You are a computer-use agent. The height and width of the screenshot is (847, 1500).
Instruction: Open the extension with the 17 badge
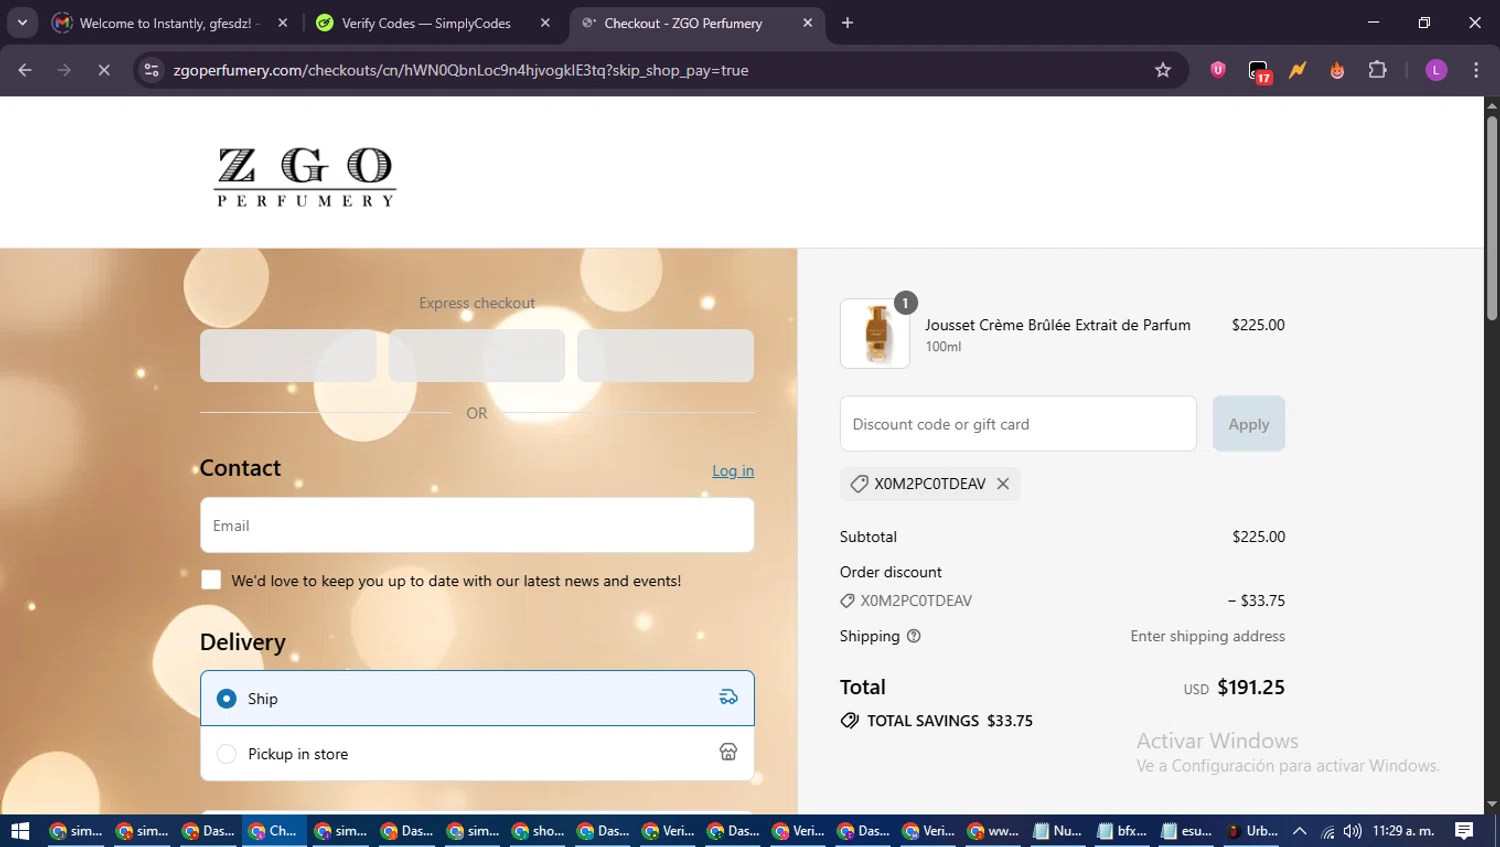(x=1258, y=71)
